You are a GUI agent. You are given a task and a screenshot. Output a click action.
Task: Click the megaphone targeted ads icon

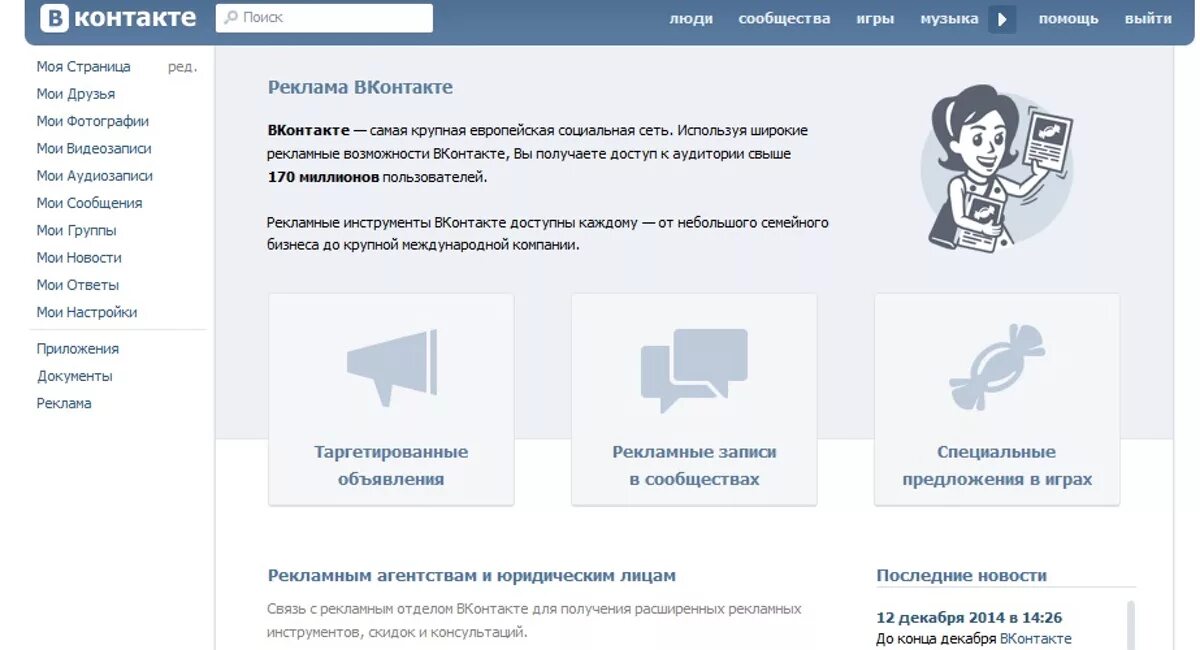point(391,367)
